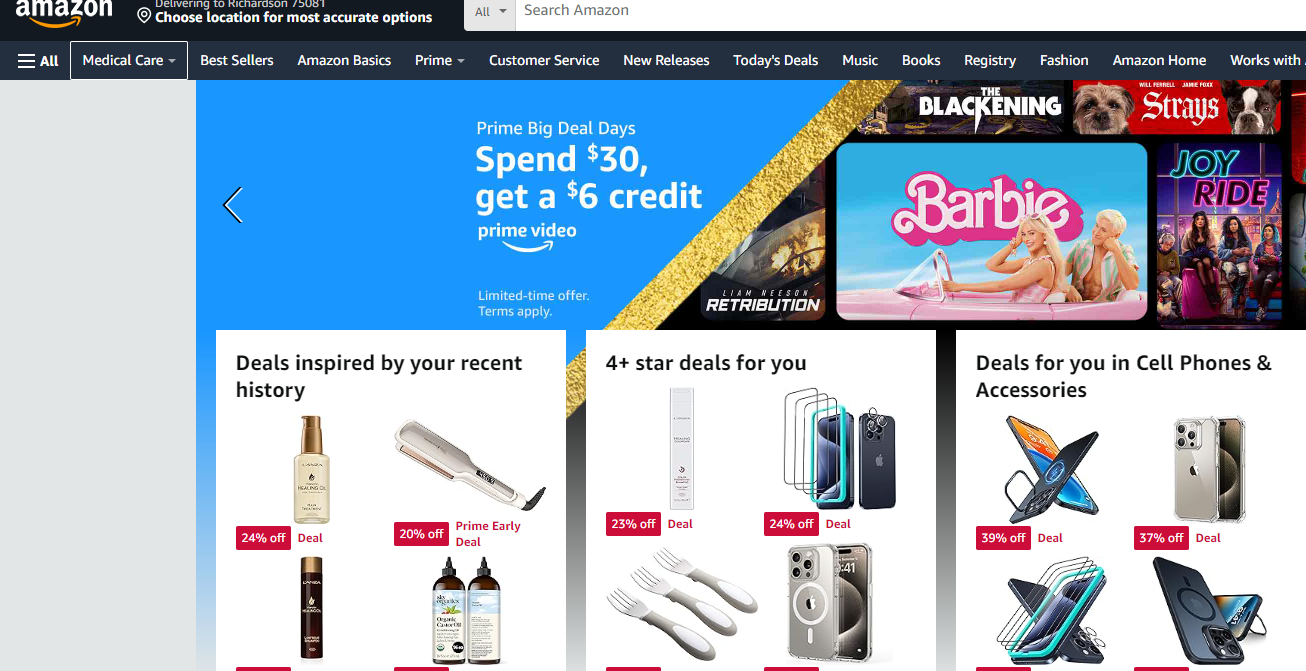Open Customer Service page
Viewport: 1306px width, 671px height.
[544, 61]
